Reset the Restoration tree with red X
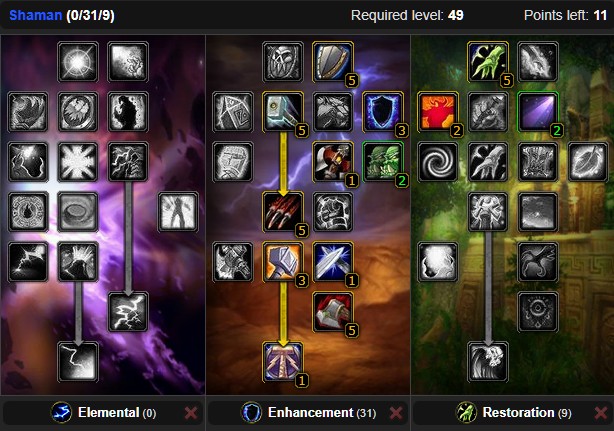Image resolution: width=614 pixels, height=431 pixels. (x=601, y=413)
